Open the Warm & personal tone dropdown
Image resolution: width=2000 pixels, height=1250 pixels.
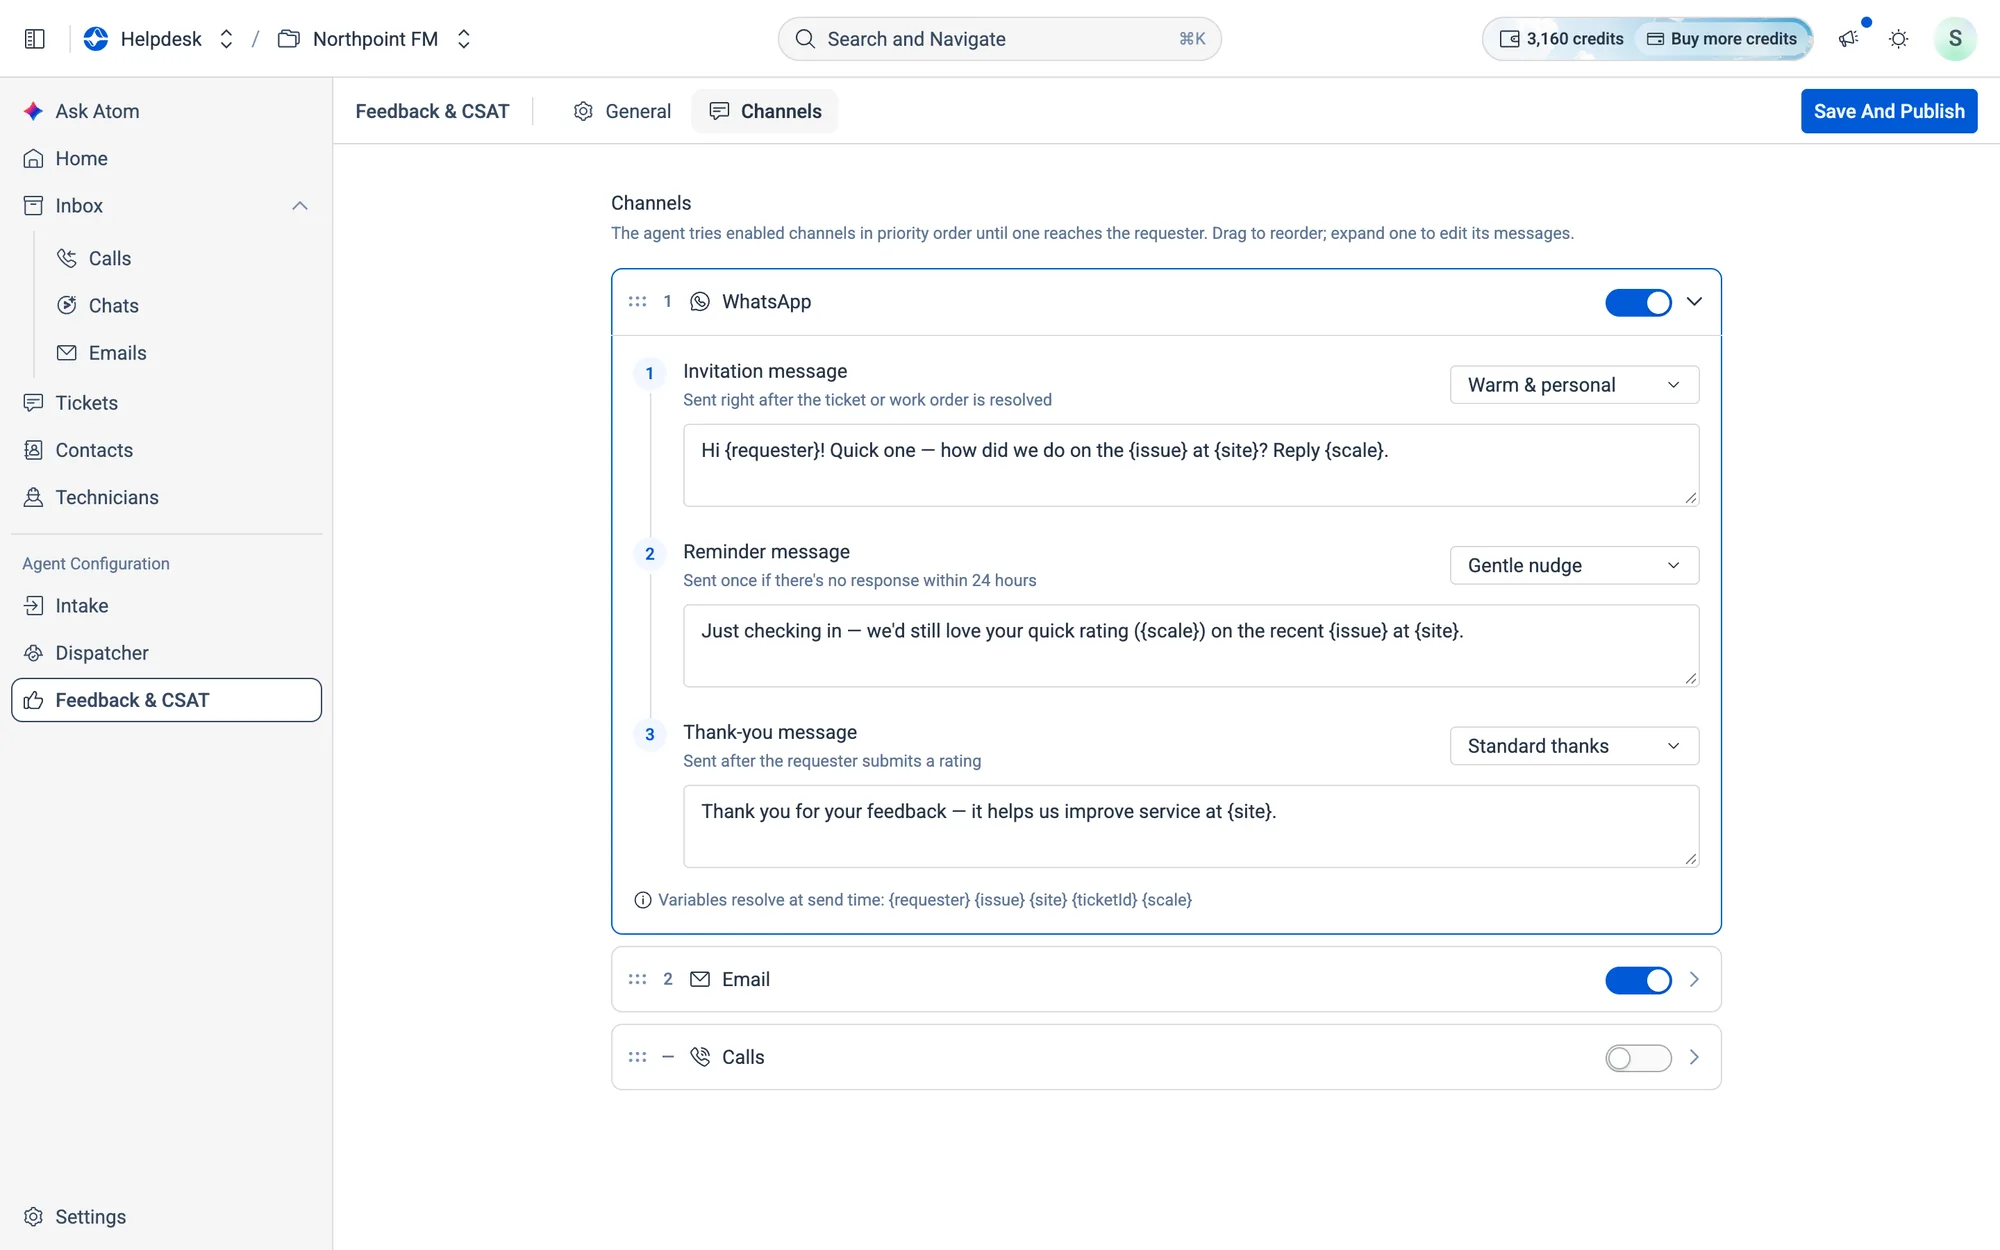click(1574, 385)
